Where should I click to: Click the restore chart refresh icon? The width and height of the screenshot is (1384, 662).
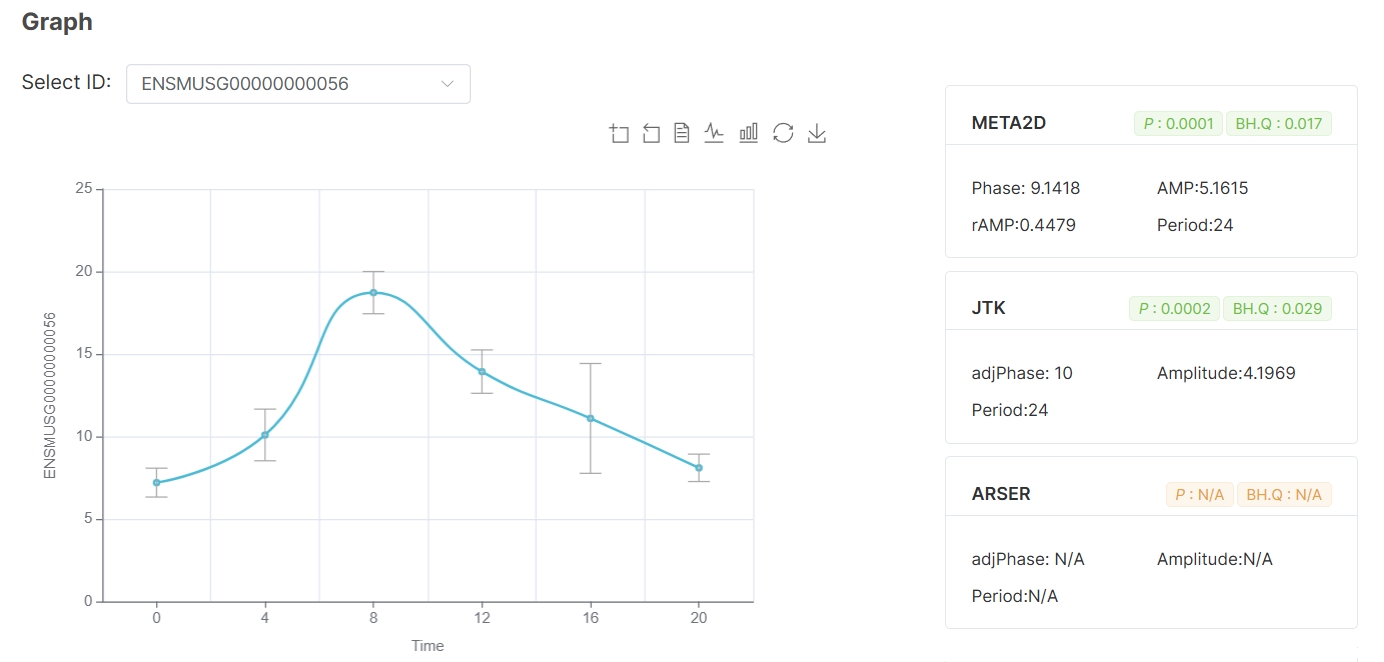click(x=783, y=133)
